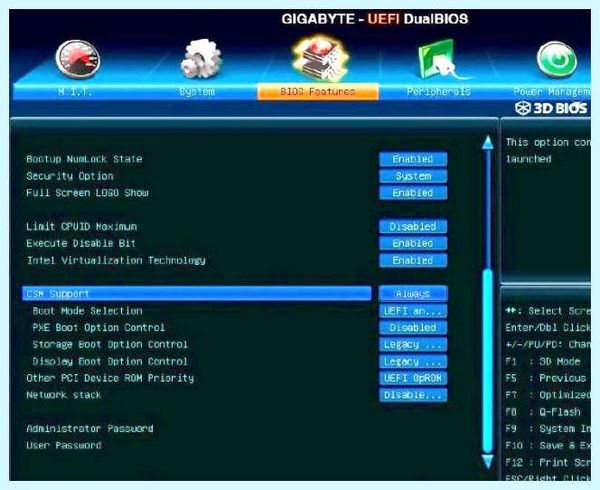This screenshot has width=600, height=490.
Task: Open Boot Mode Selection UEFI value
Action: (x=413, y=311)
